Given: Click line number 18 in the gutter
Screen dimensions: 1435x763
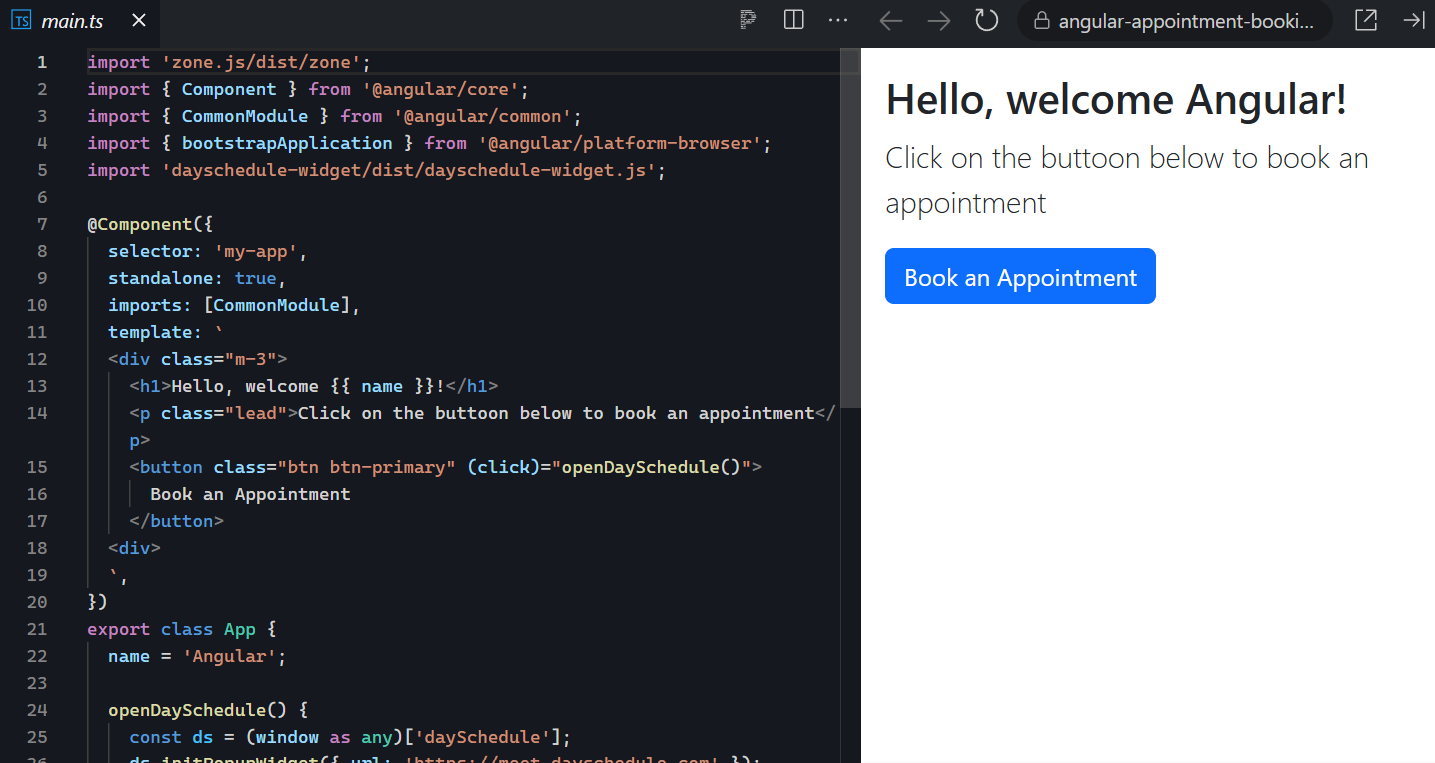Looking at the screenshot, I should [37, 548].
